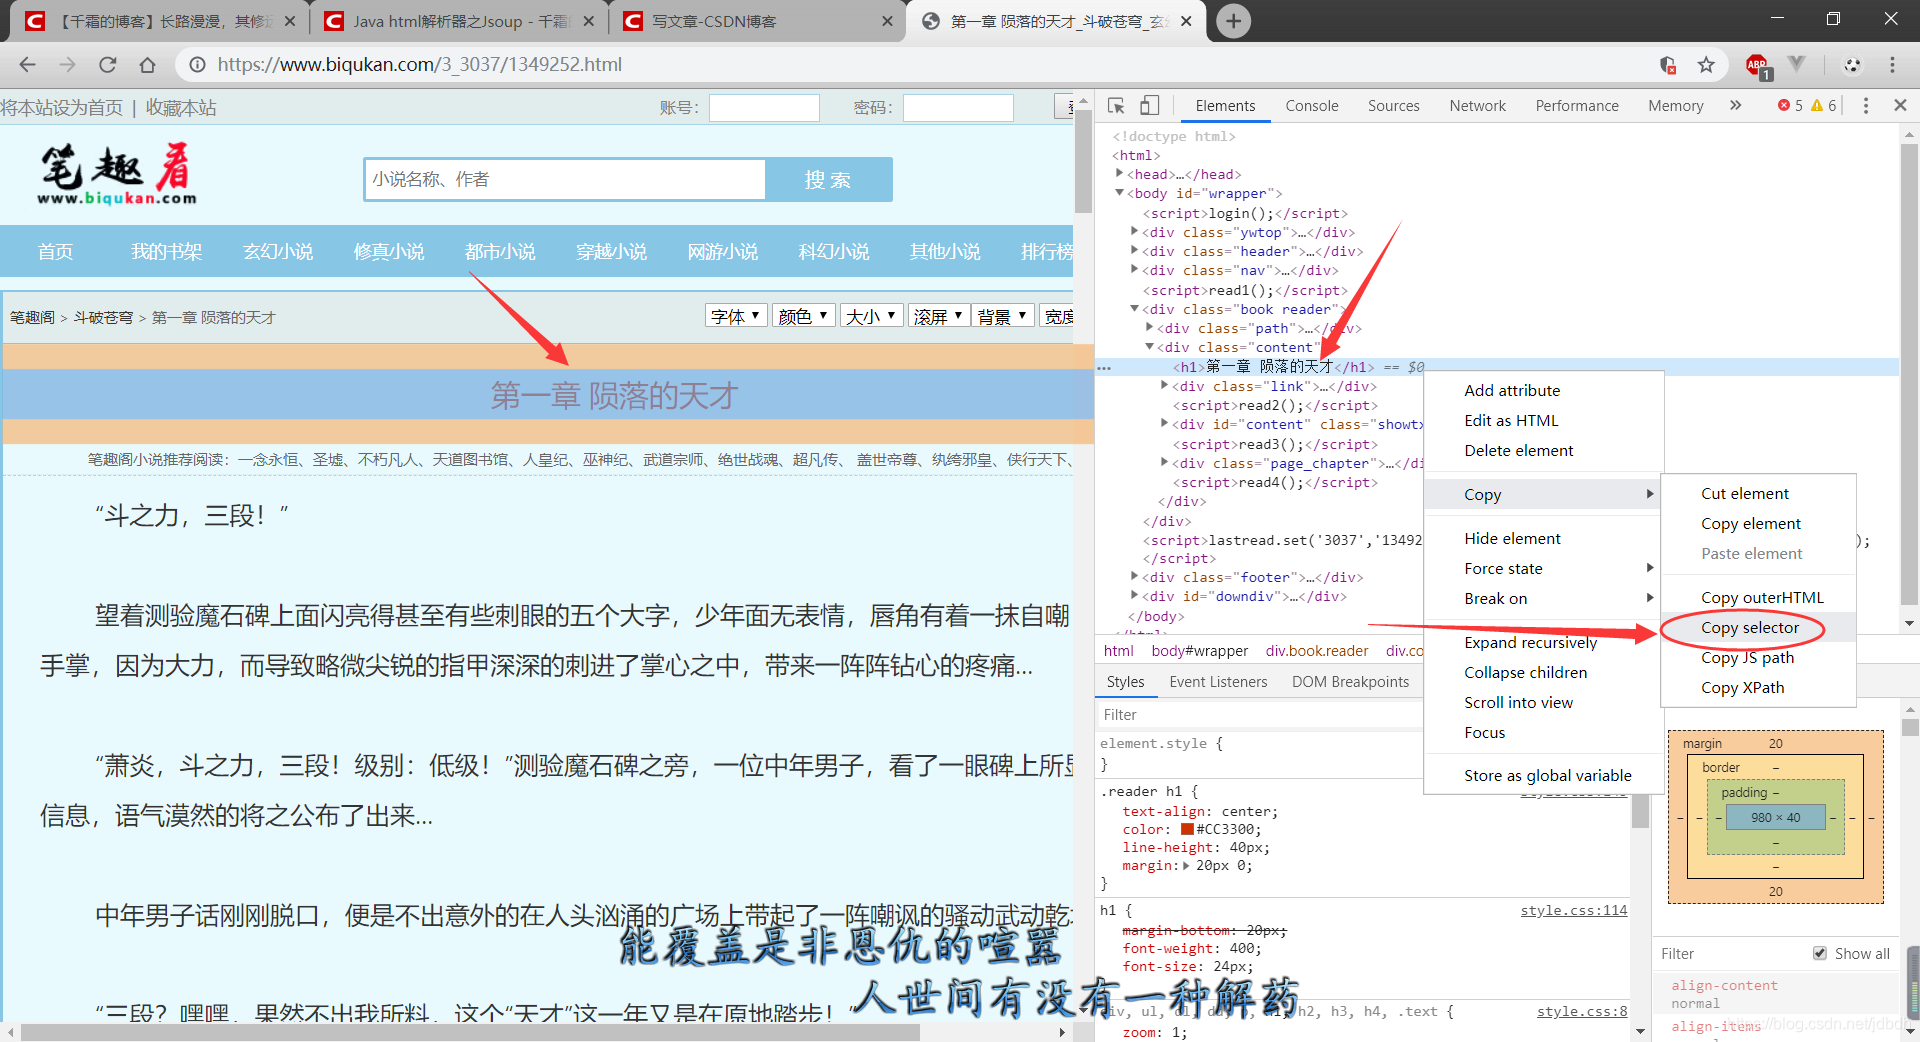Image resolution: width=1920 pixels, height=1042 pixels.
Task: Open DevTools customize three-dot menu
Action: pyautogui.click(x=1865, y=105)
